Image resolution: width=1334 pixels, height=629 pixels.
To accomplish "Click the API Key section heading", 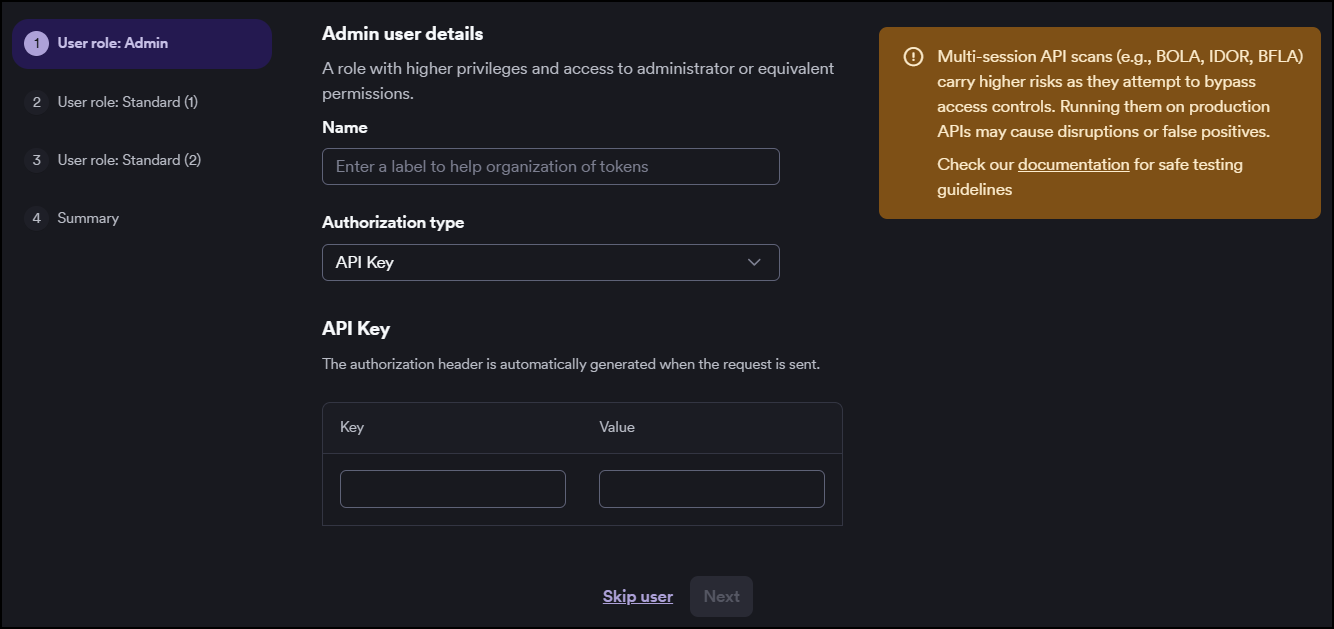I will (x=356, y=329).
